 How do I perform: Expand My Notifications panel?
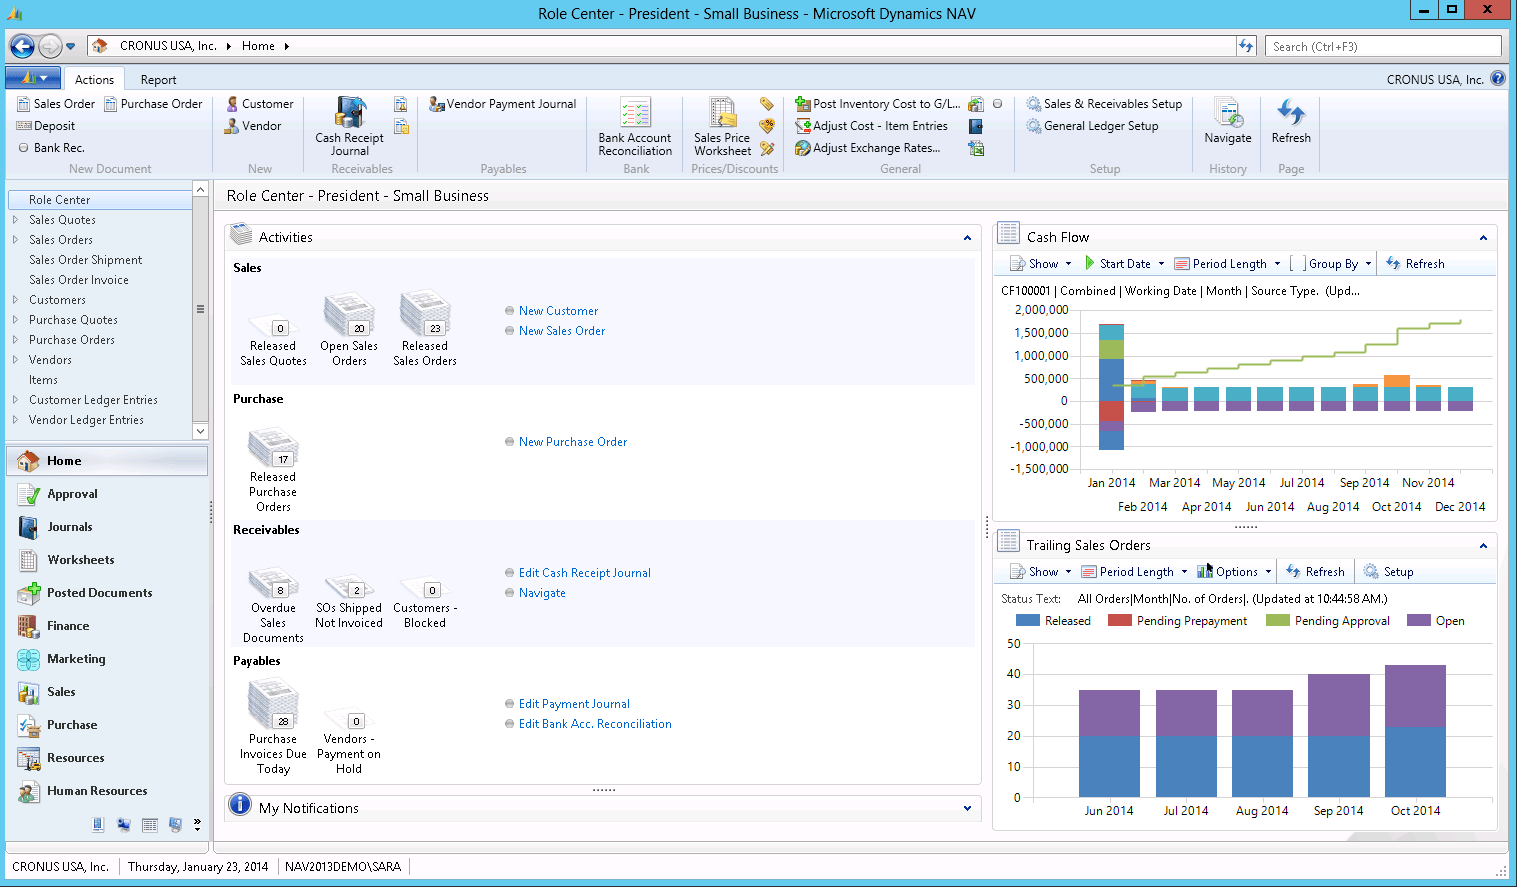coord(967,808)
